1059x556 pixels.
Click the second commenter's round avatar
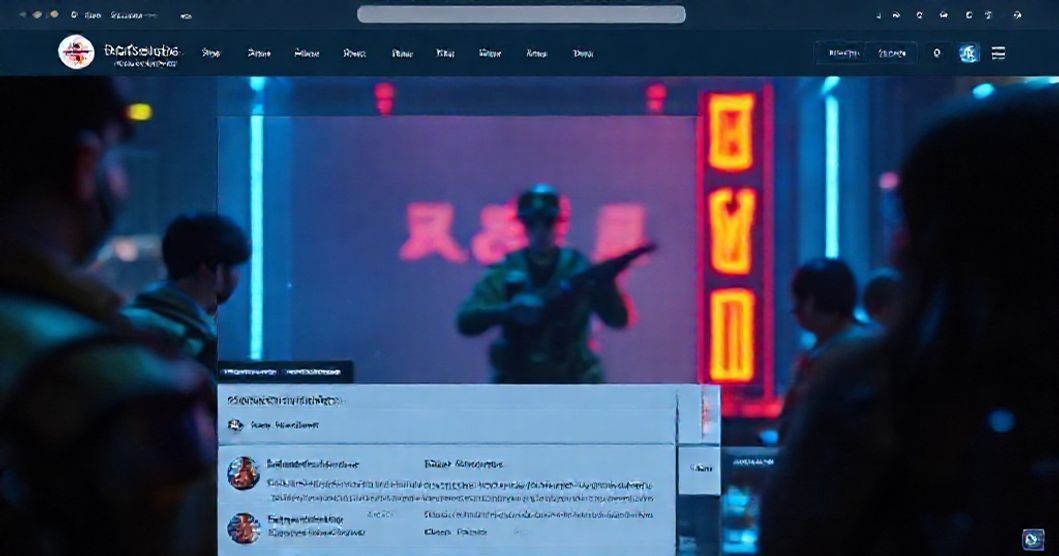click(x=243, y=528)
